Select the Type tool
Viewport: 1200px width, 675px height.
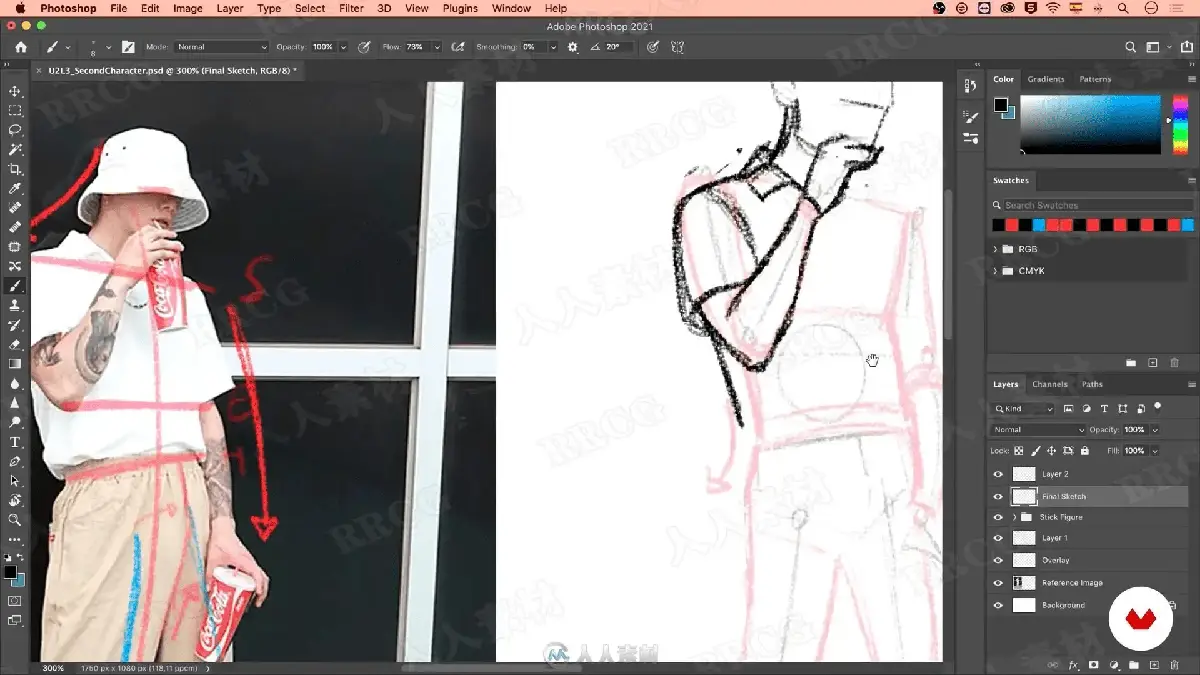[x=15, y=442]
